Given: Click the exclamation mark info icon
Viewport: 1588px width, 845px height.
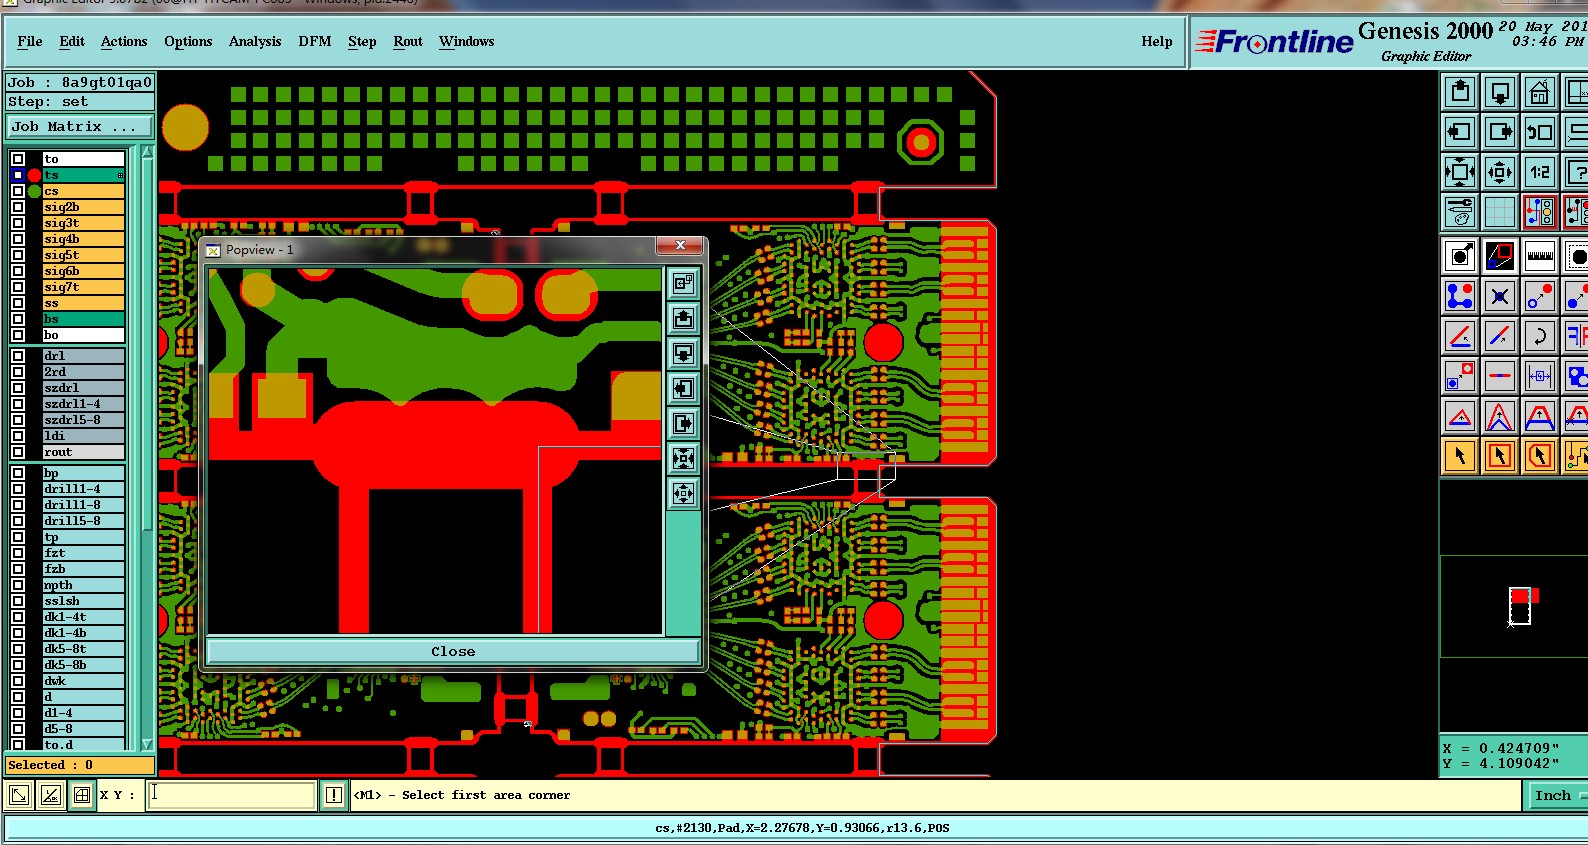Looking at the screenshot, I should (334, 795).
